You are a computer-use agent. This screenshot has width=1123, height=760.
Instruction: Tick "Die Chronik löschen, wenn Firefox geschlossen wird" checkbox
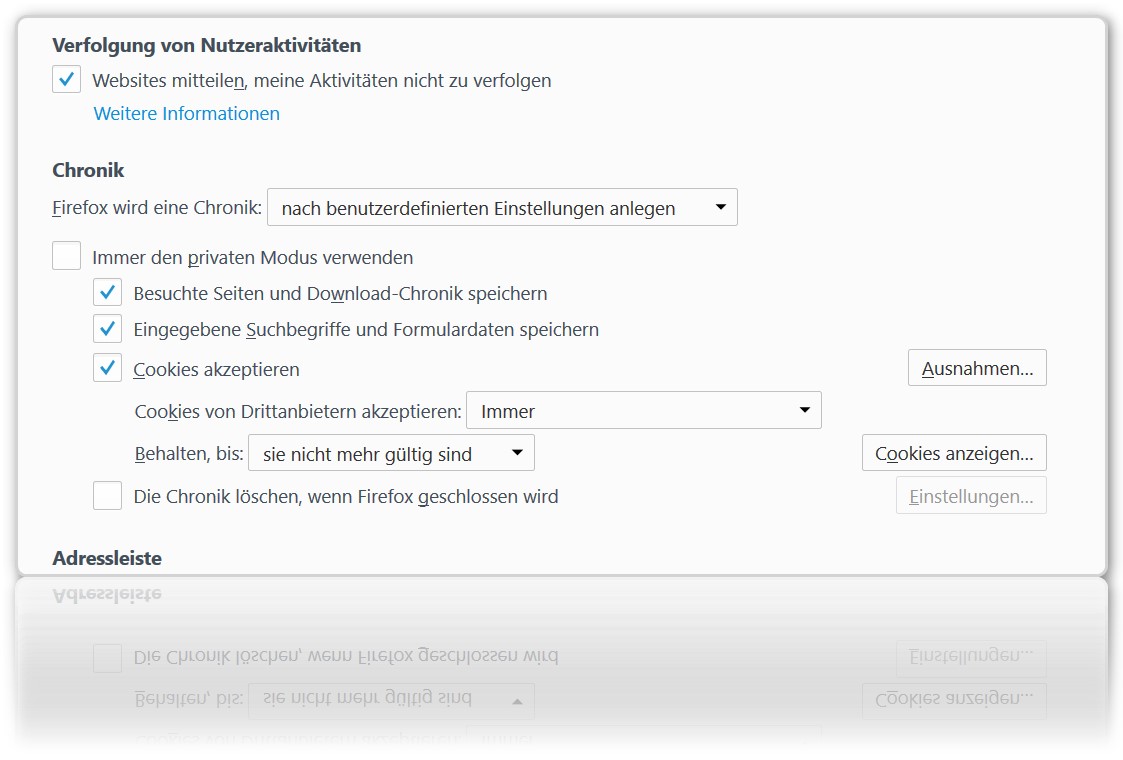(108, 496)
